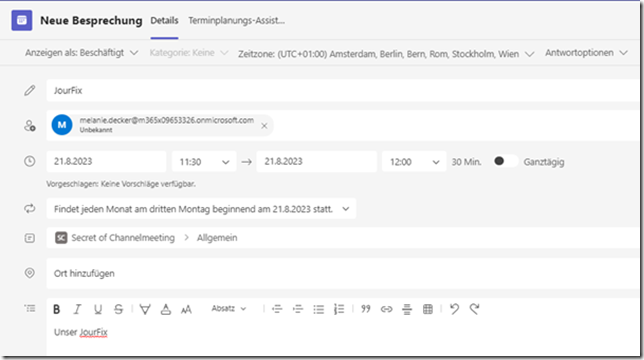This screenshot has width=644, height=360.
Task: Toggle strikethrough formatting
Action: click(119, 309)
